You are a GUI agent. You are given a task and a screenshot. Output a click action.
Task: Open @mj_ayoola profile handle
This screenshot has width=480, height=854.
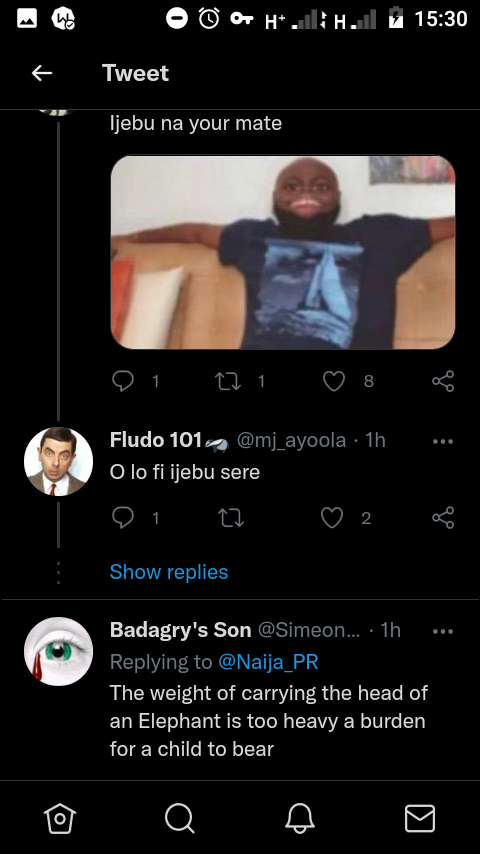[291, 440]
